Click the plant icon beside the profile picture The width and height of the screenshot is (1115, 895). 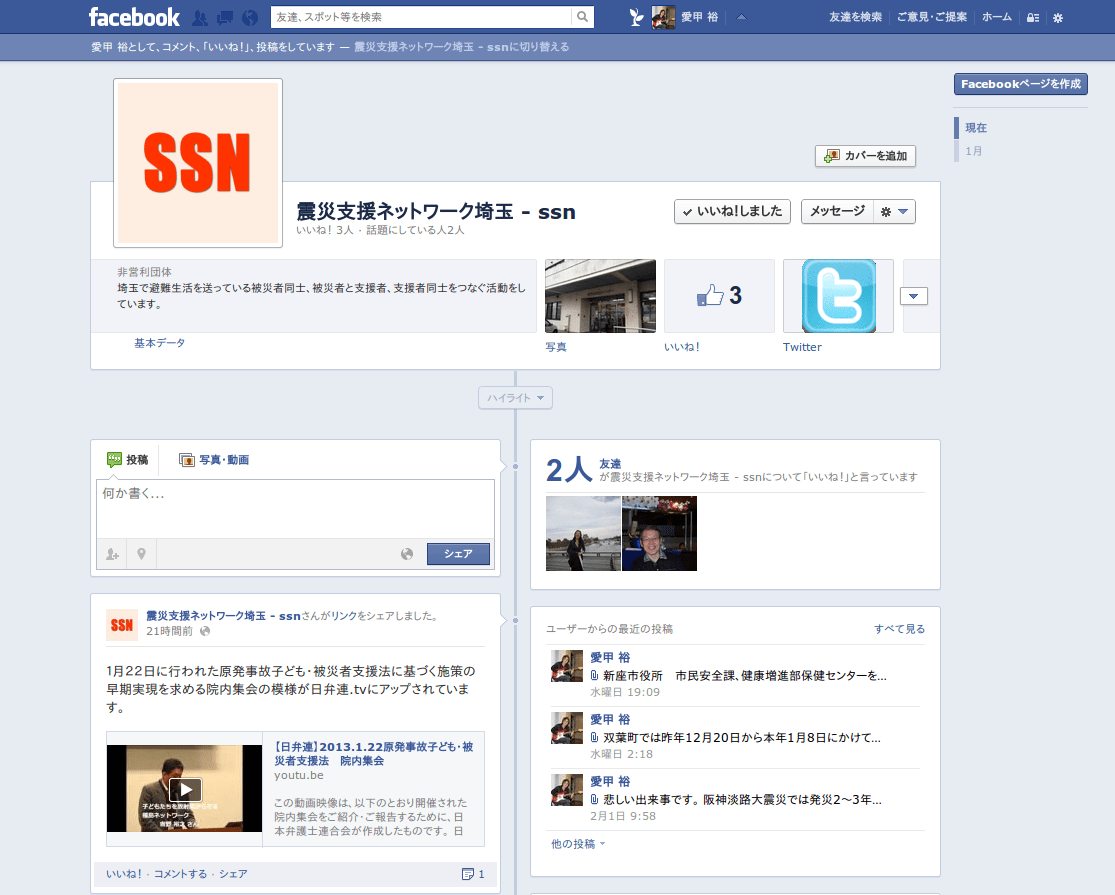[636, 17]
